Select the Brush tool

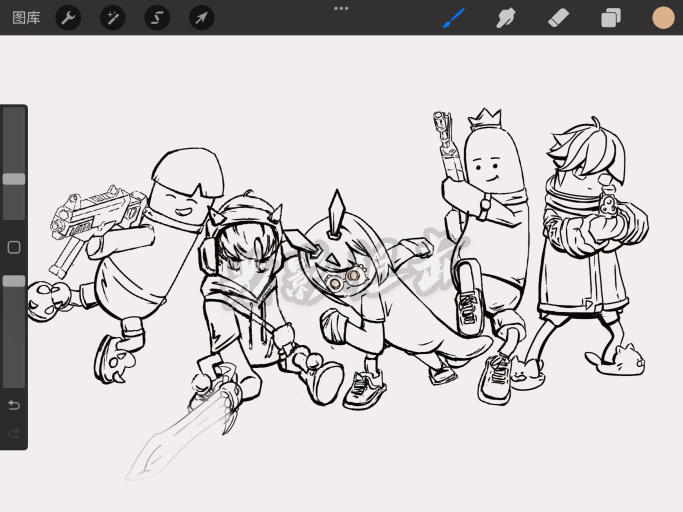[x=454, y=18]
